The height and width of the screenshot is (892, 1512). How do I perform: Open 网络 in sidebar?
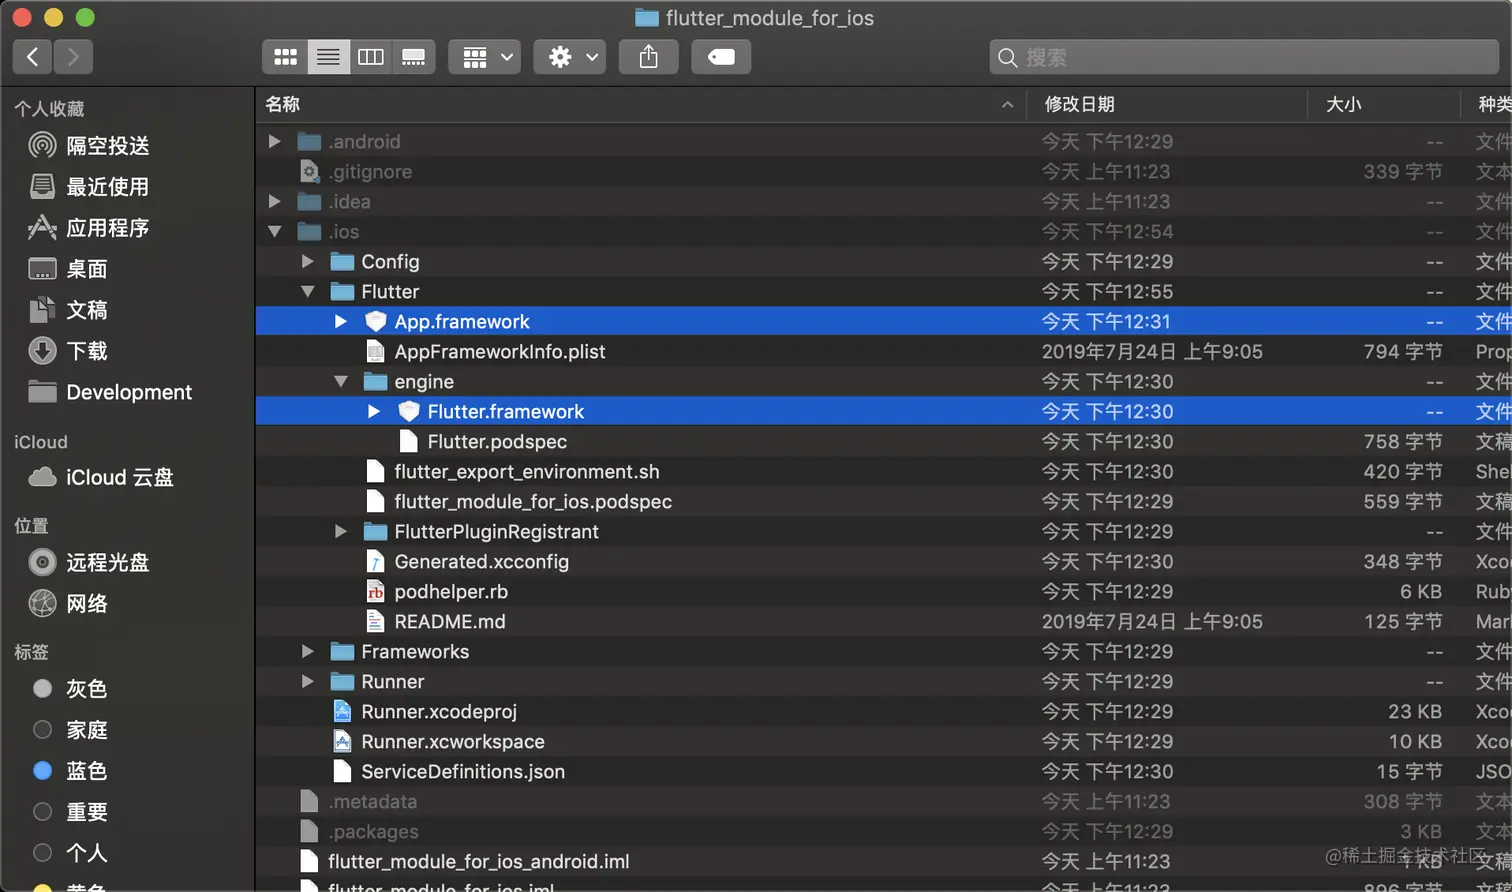click(69, 604)
